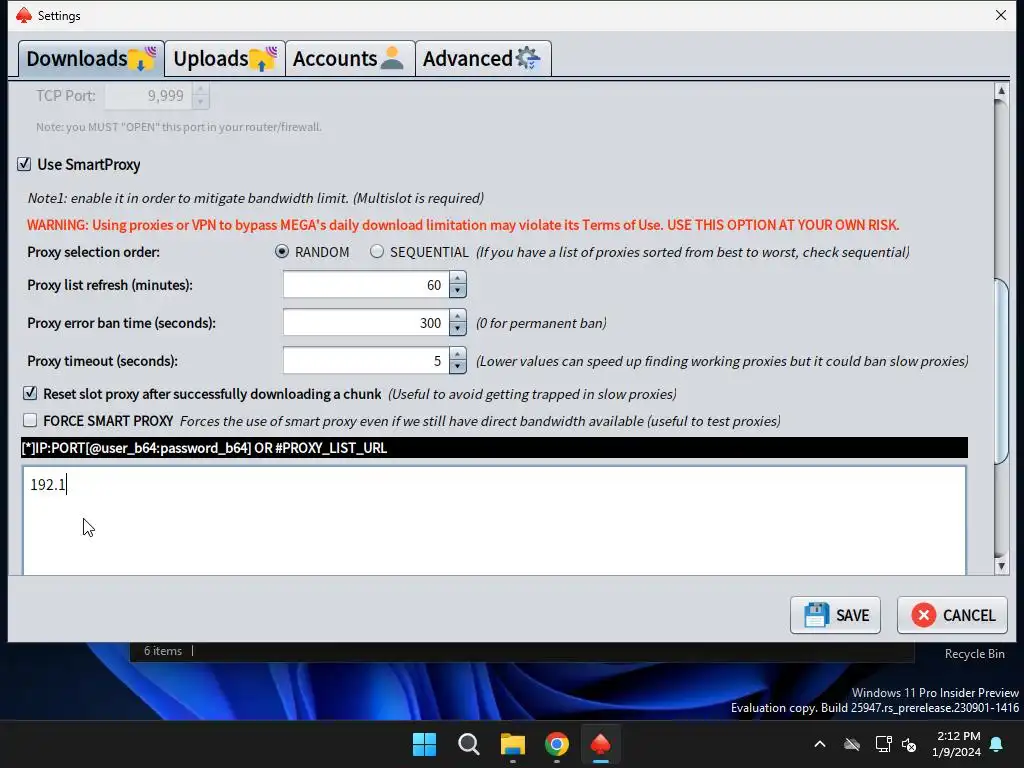Uncheck the Use SmartProxy checkbox
The width and height of the screenshot is (1024, 768).
(x=24, y=164)
